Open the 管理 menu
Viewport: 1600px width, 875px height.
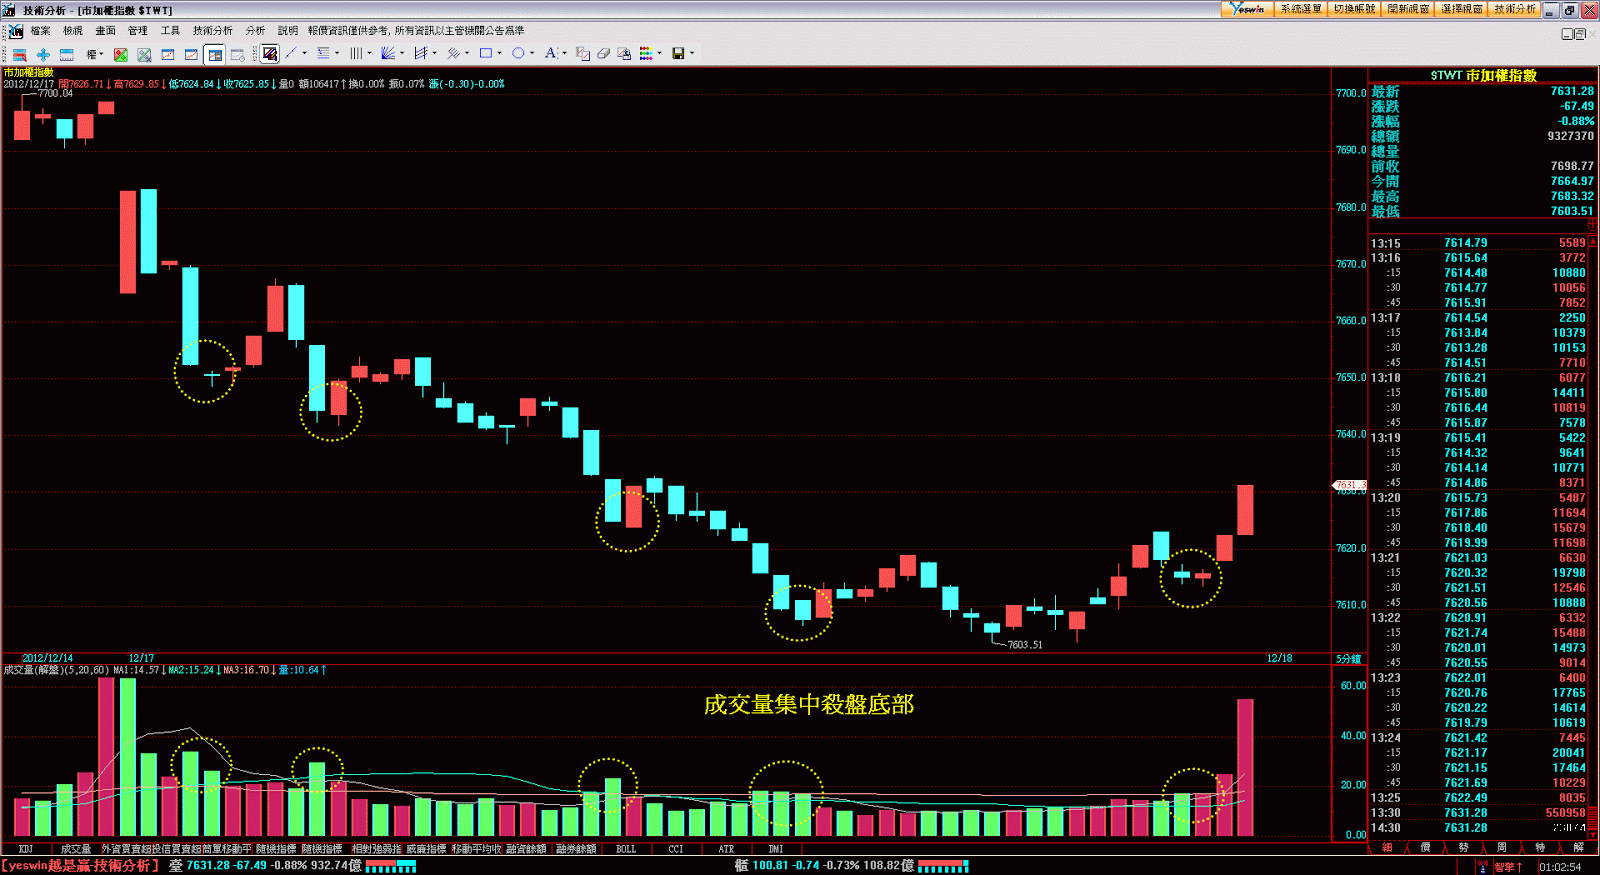137,31
